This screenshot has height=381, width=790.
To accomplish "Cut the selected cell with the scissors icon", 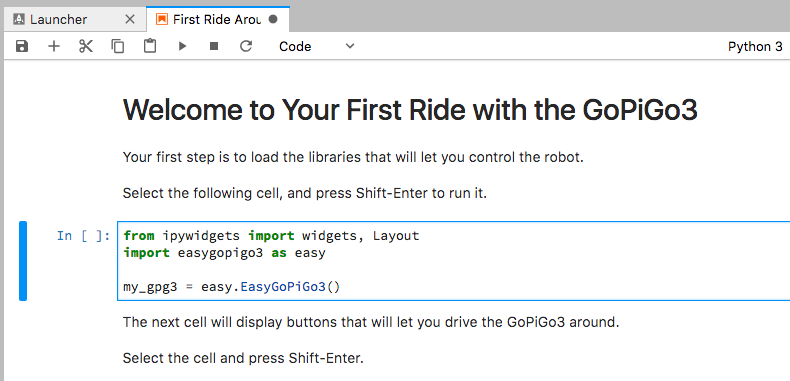I will point(86,46).
